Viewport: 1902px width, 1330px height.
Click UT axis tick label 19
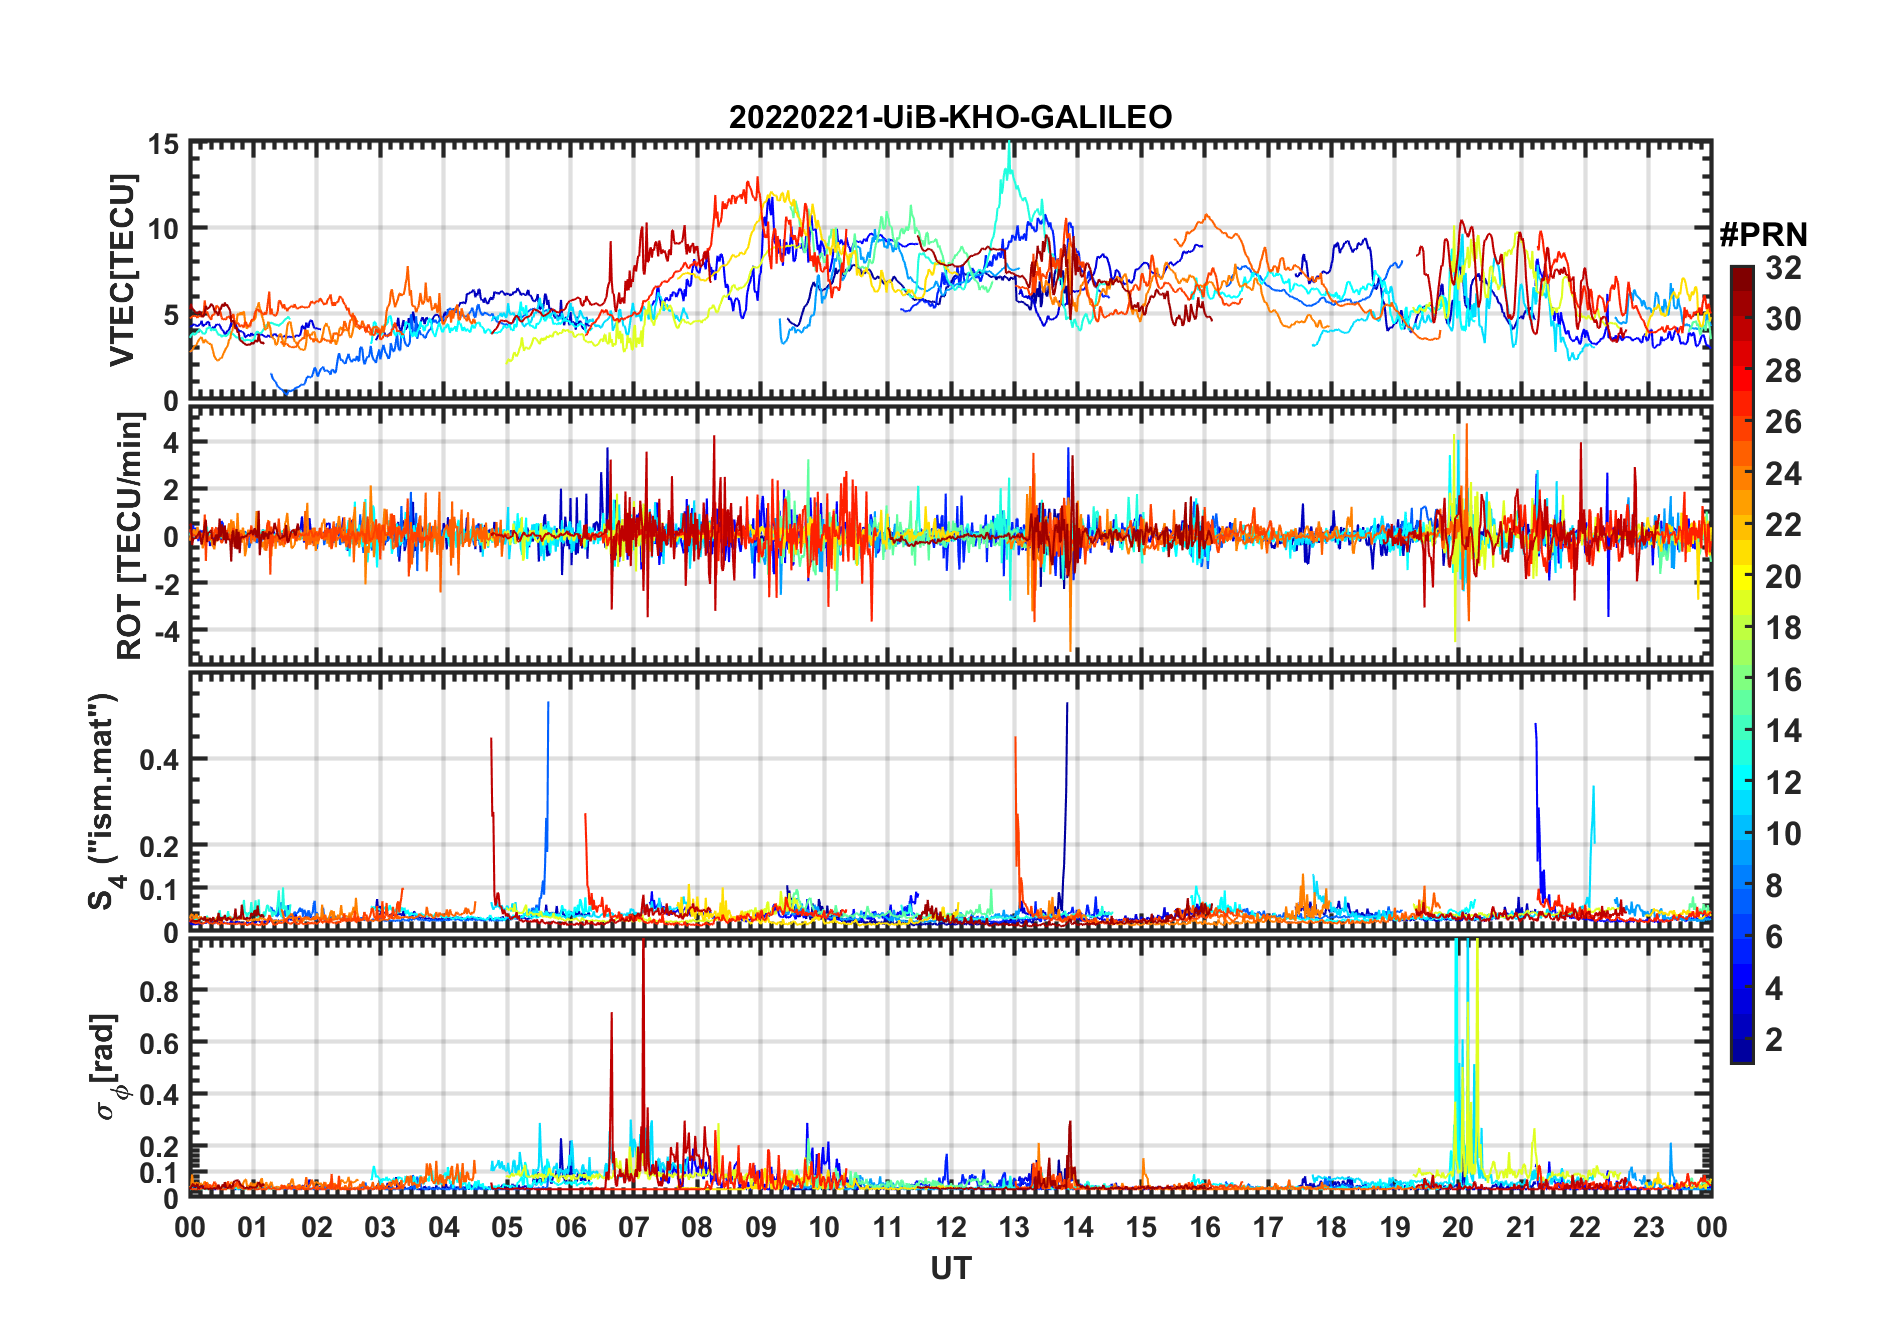(1395, 1227)
